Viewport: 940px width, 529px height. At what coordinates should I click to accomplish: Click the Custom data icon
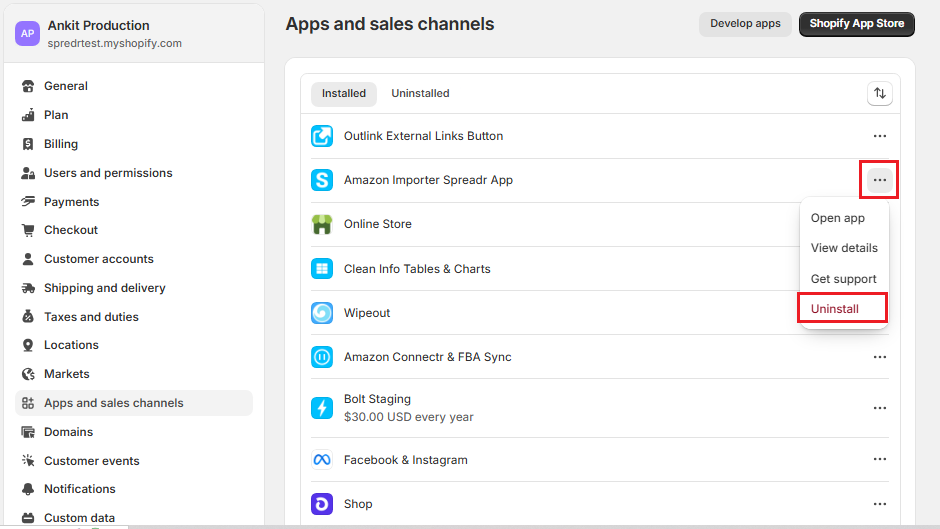(28, 518)
